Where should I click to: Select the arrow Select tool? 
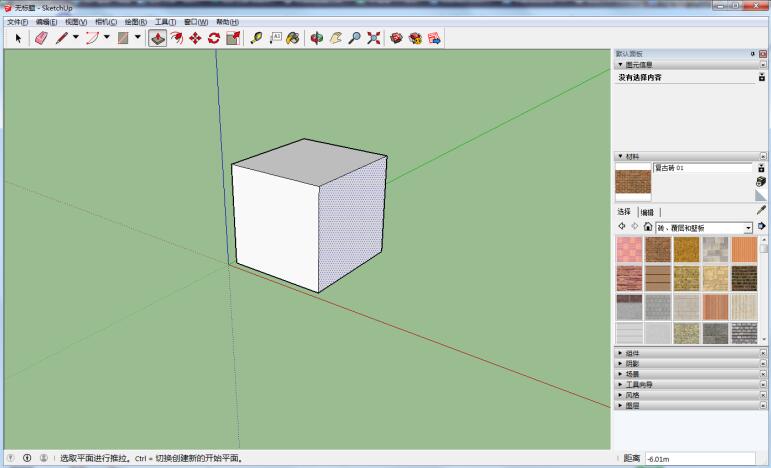click(17, 38)
